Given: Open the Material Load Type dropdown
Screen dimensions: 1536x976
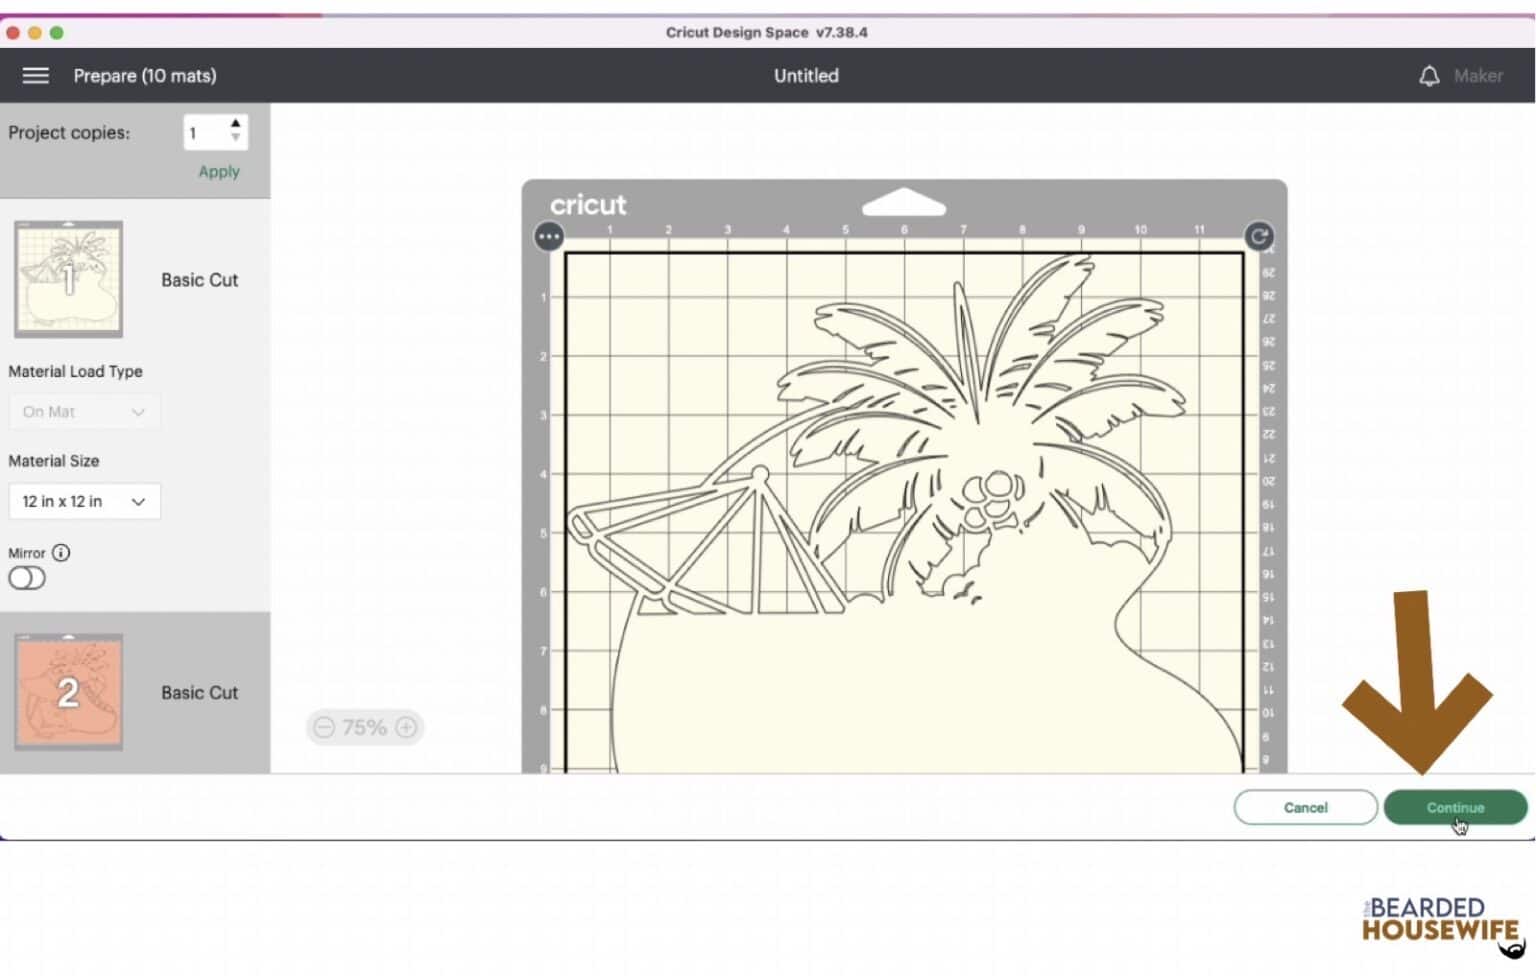Looking at the screenshot, I should (x=84, y=412).
